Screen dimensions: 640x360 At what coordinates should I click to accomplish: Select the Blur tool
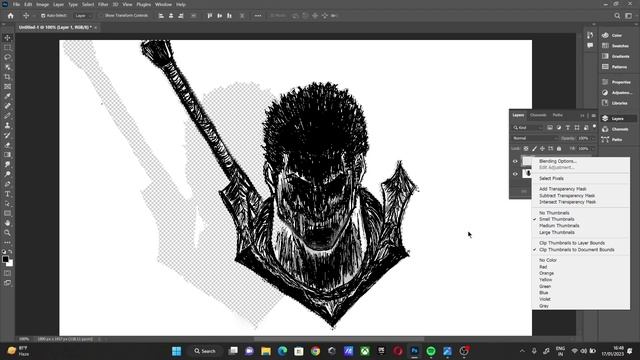pyautogui.click(x=7, y=164)
